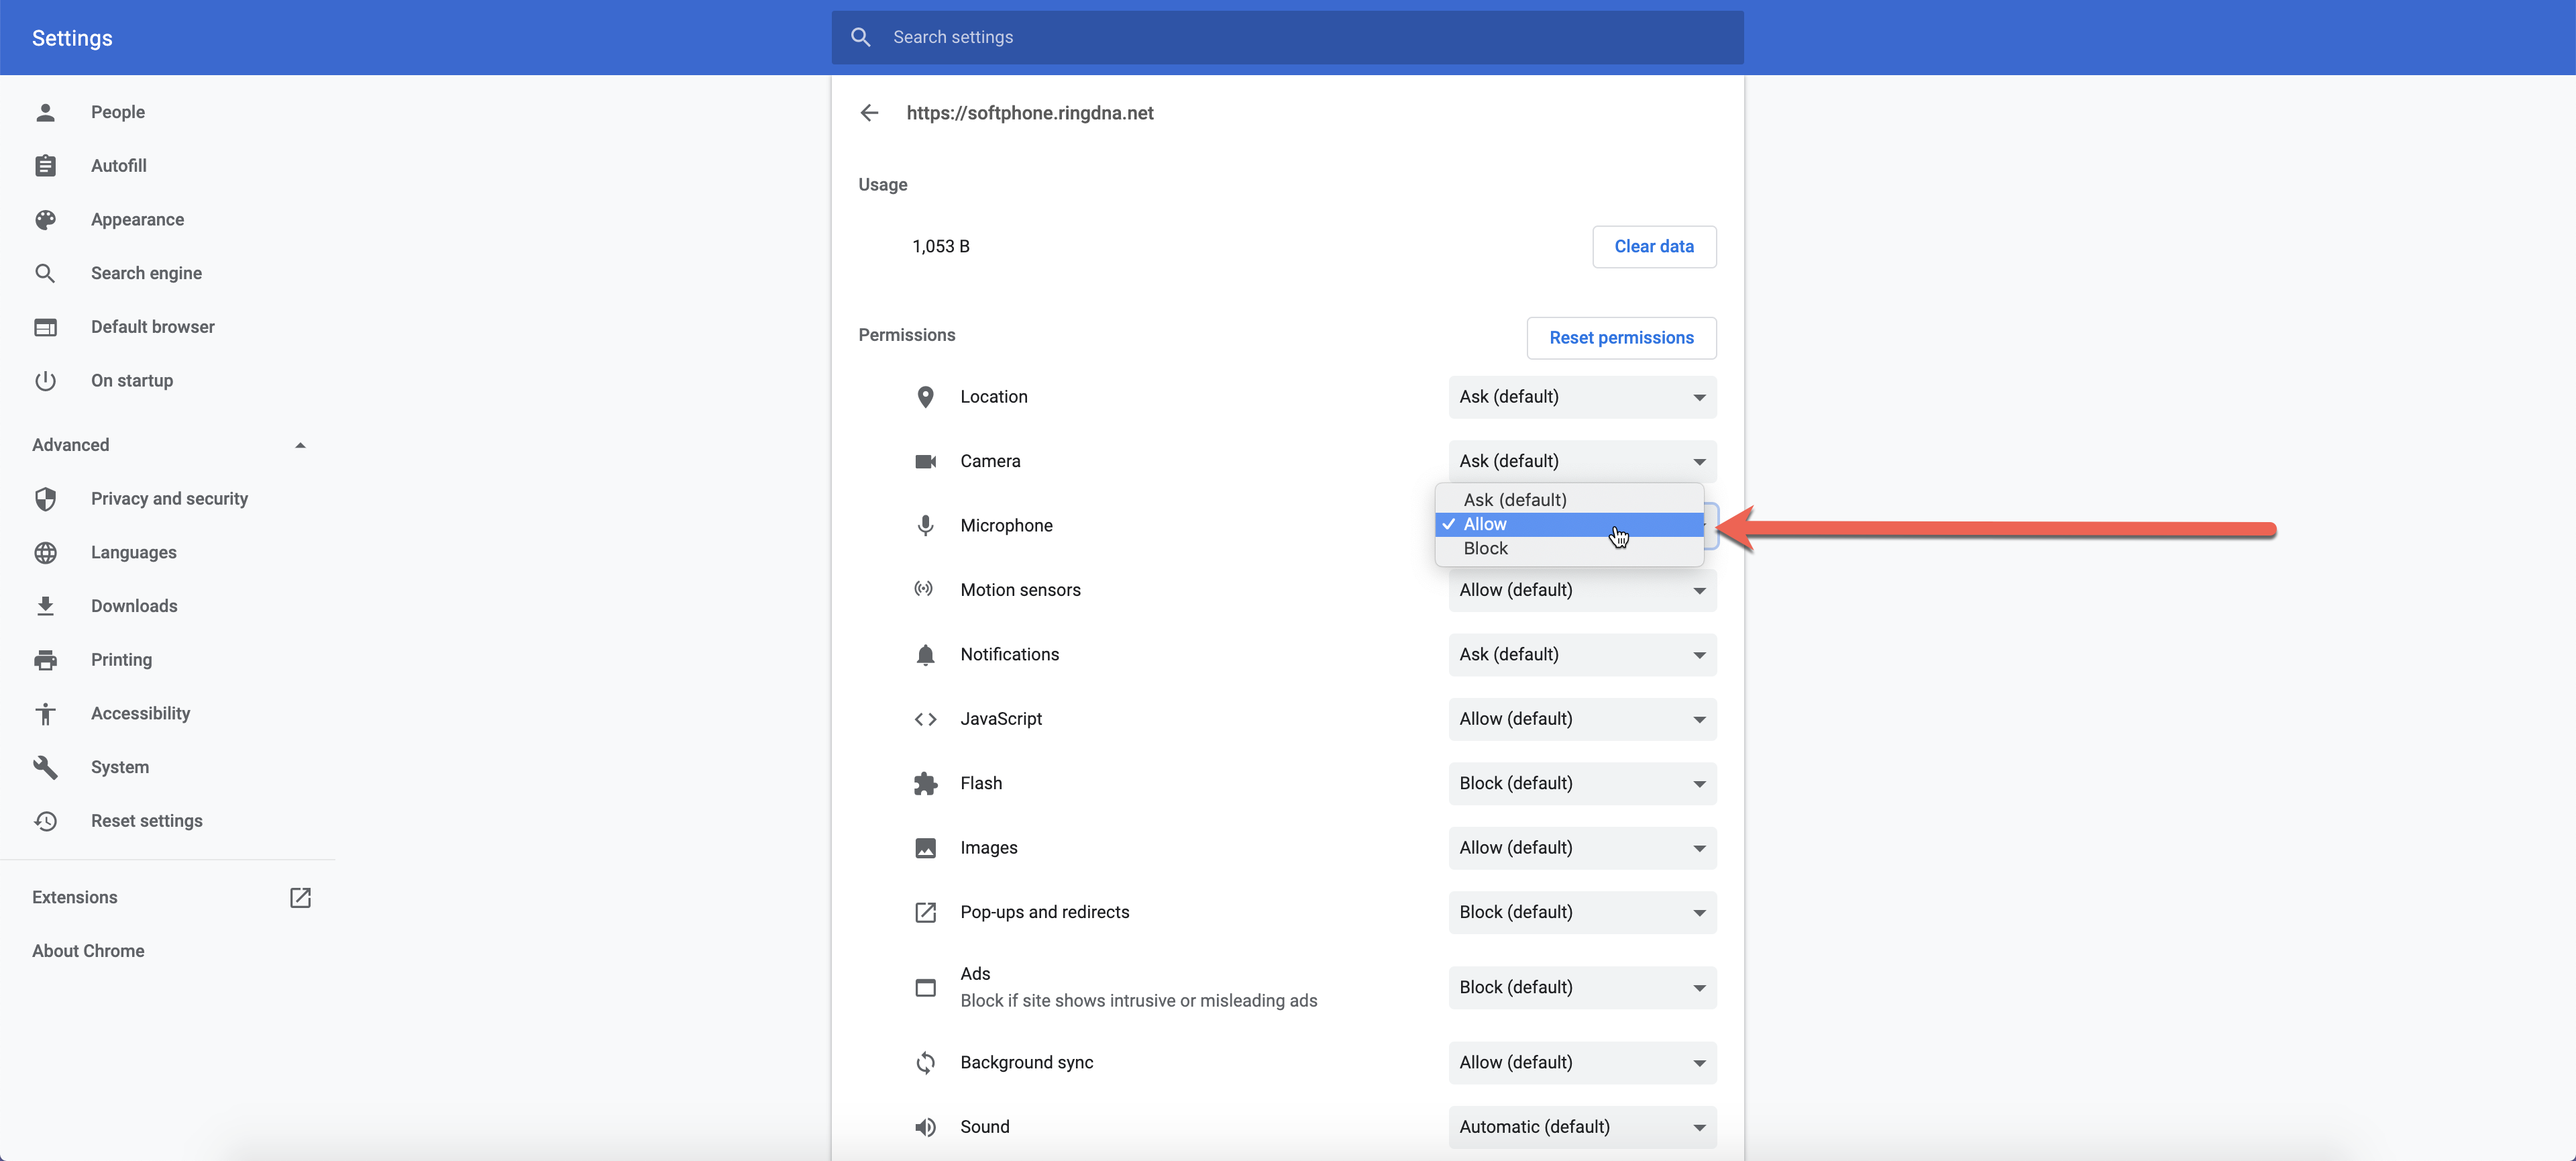Click the People person icon in sidebar
This screenshot has height=1161, width=2576.
(45, 112)
